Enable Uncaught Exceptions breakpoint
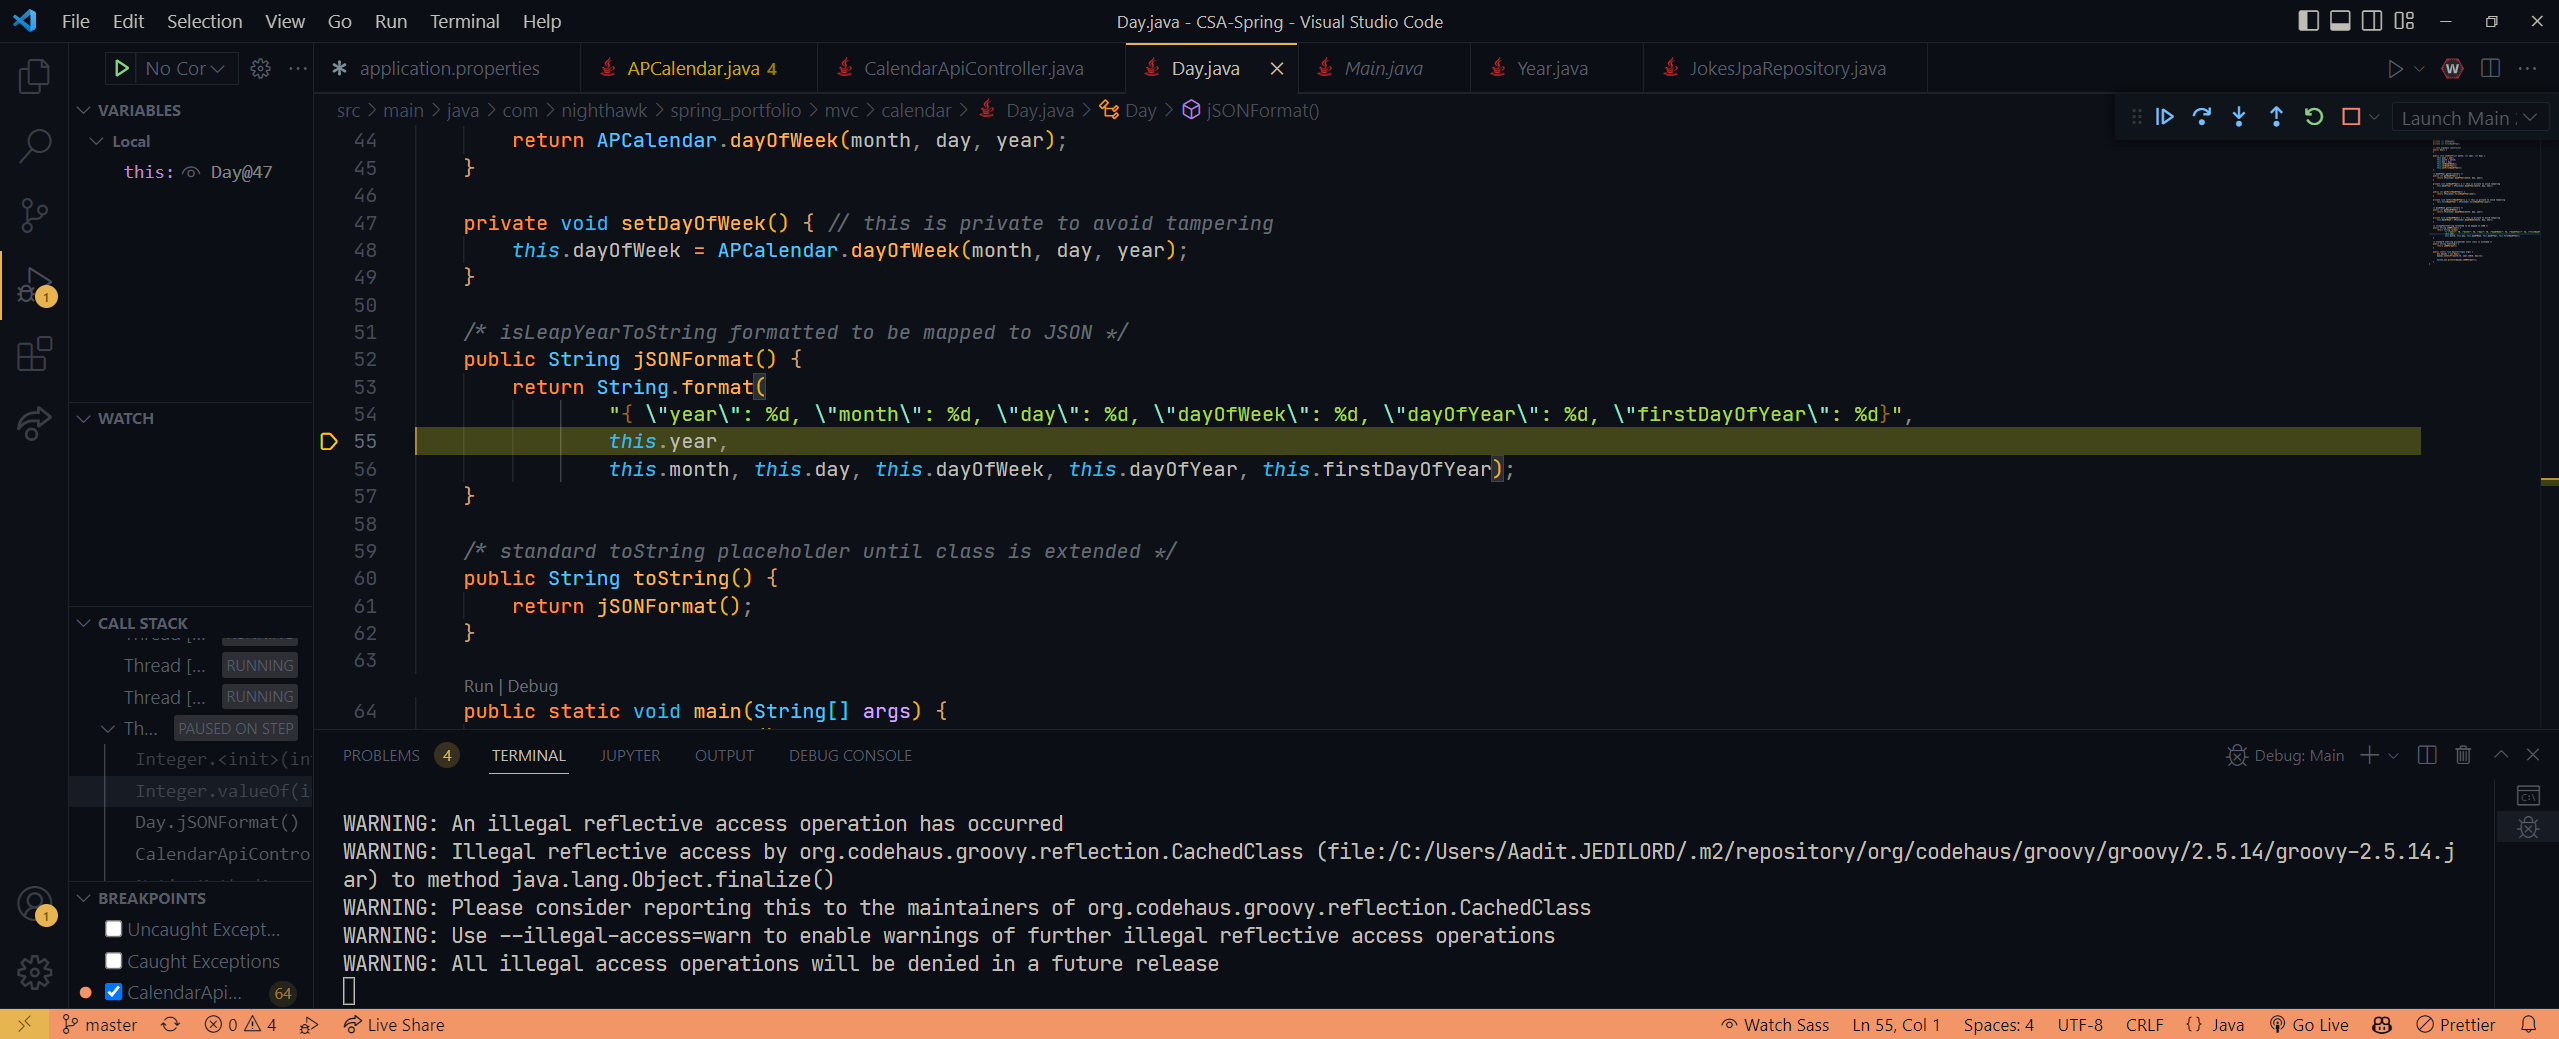This screenshot has height=1039, width=2559. (x=114, y=928)
